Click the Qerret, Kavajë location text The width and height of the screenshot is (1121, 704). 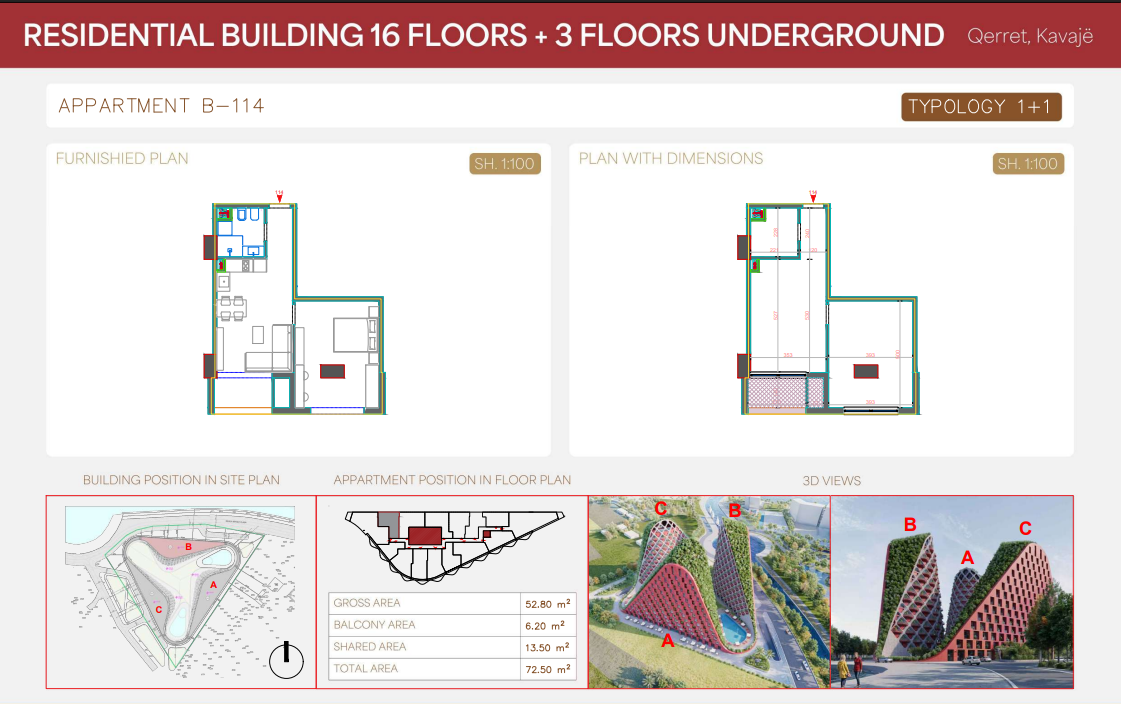coord(1030,37)
